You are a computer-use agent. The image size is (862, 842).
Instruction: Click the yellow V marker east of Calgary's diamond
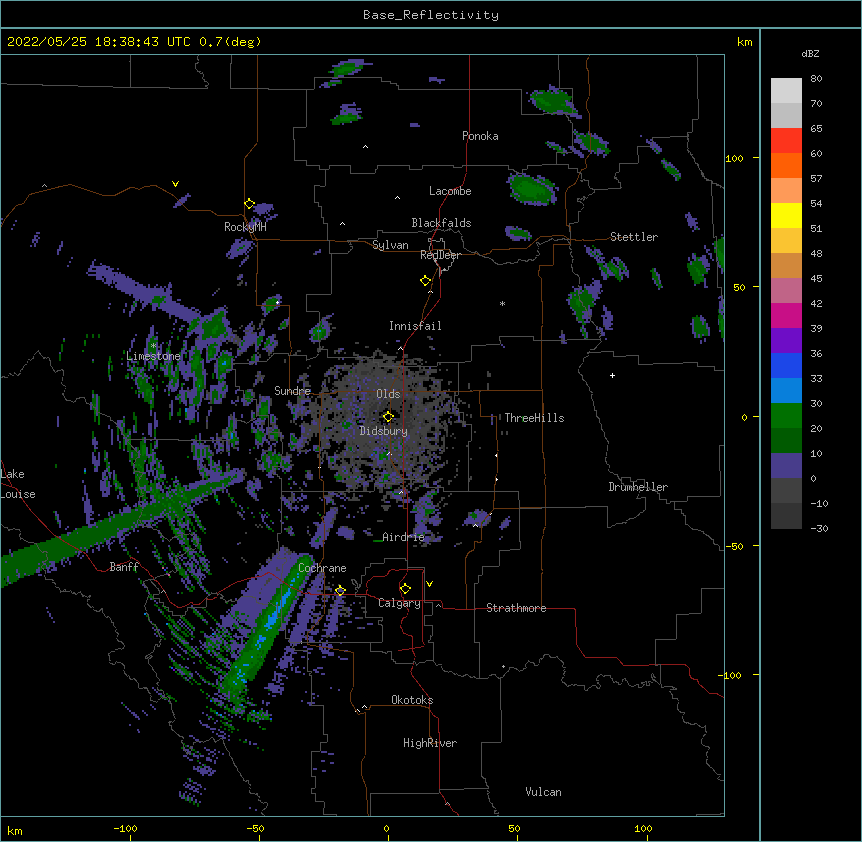[429, 584]
